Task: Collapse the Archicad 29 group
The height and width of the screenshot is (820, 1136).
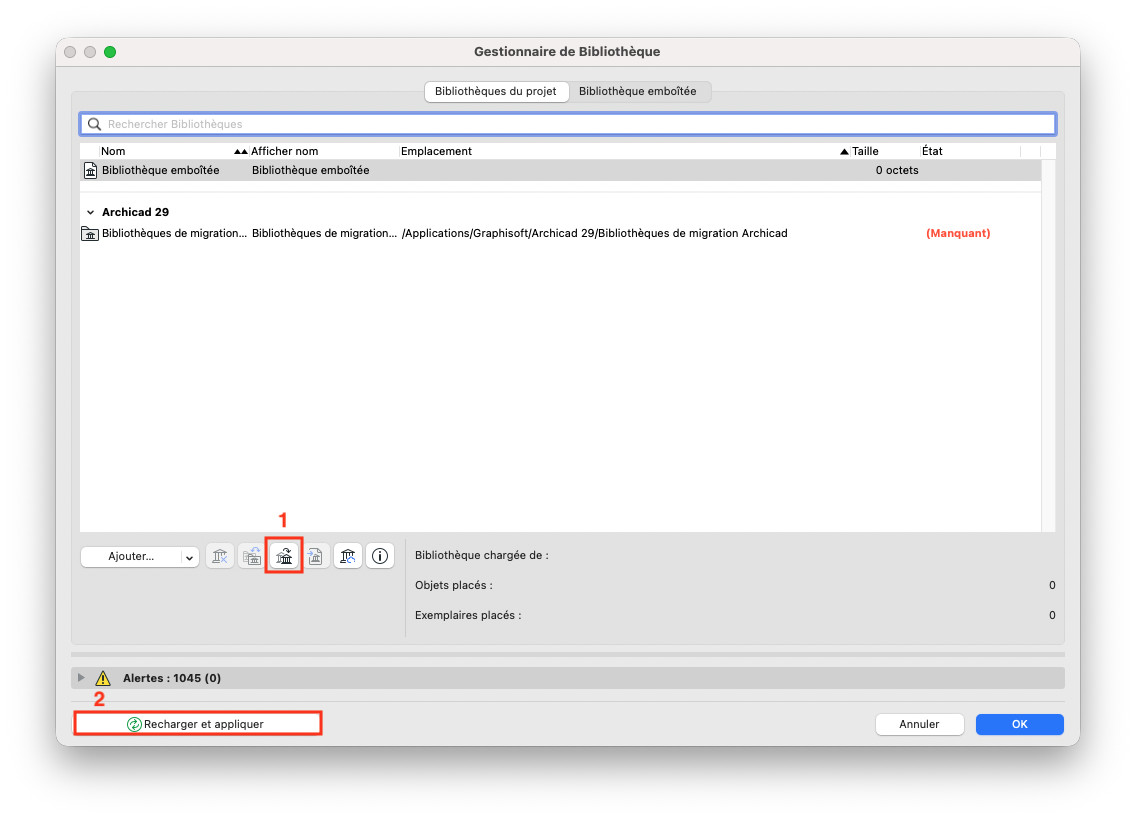Action: (91, 212)
